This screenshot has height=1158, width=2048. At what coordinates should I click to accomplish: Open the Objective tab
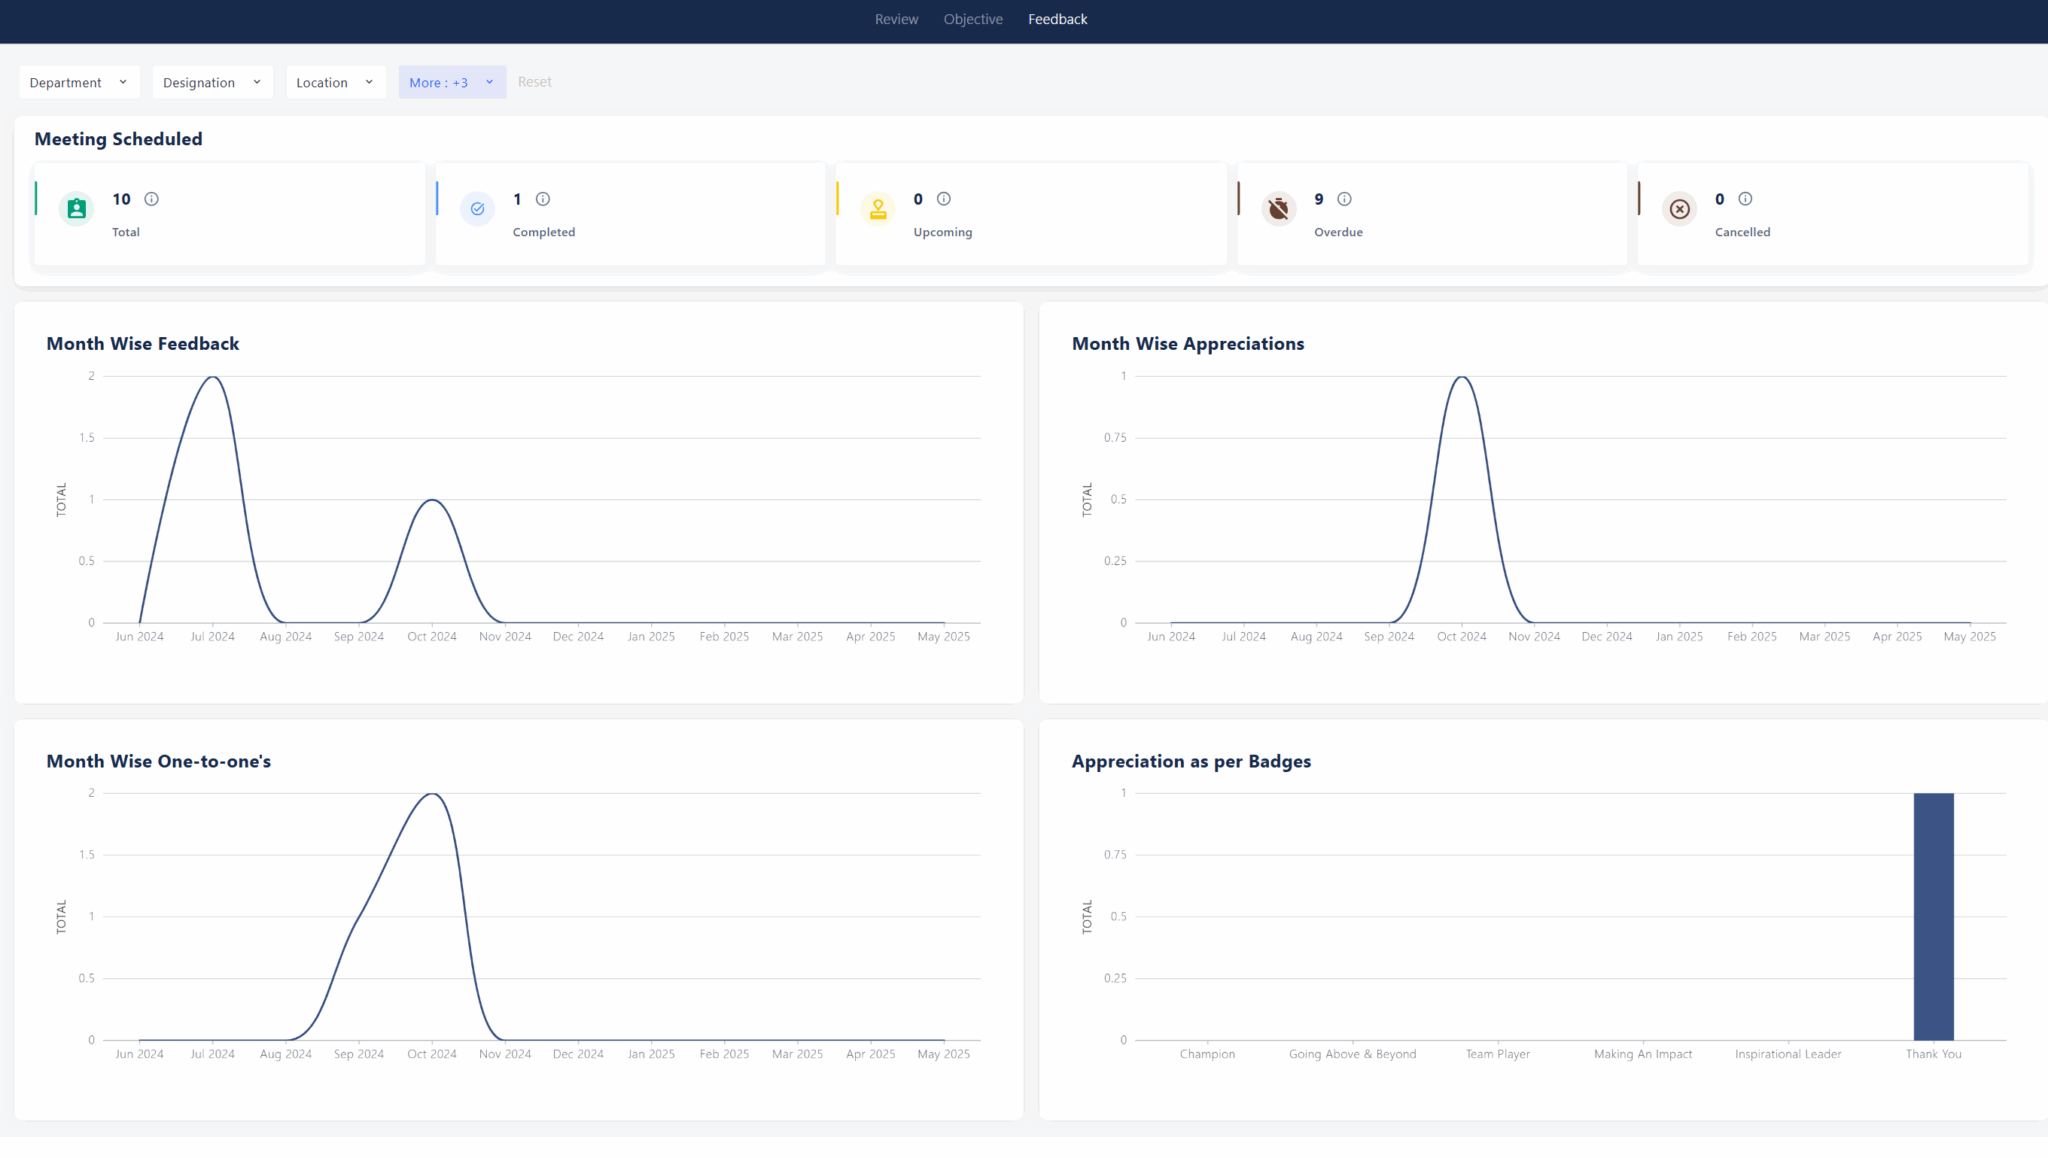(x=972, y=19)
